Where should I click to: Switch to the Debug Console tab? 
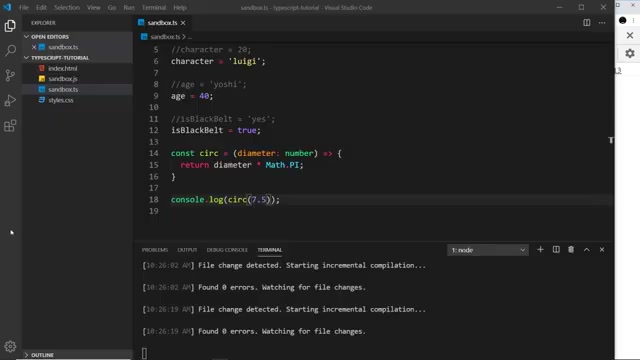tap(227, 250)
